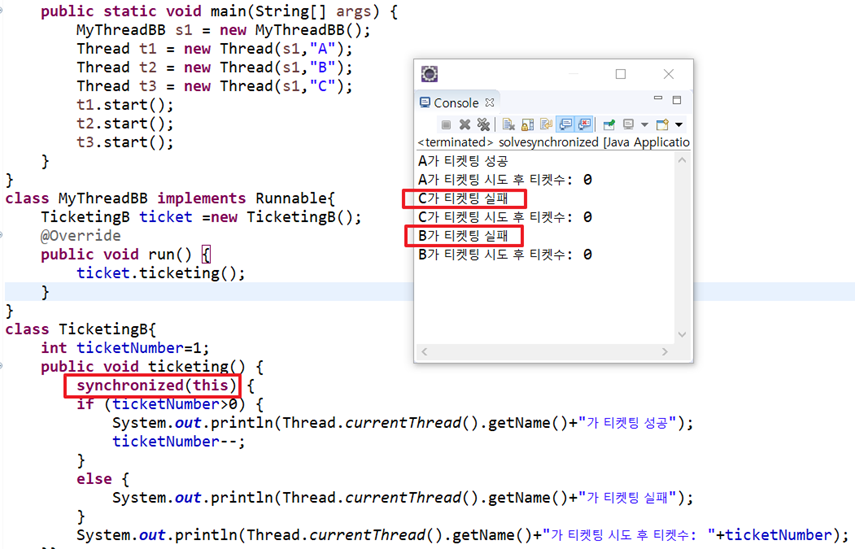
Task: Click the 'int ticketNumber=1;' code line
Action: point(125,348)
